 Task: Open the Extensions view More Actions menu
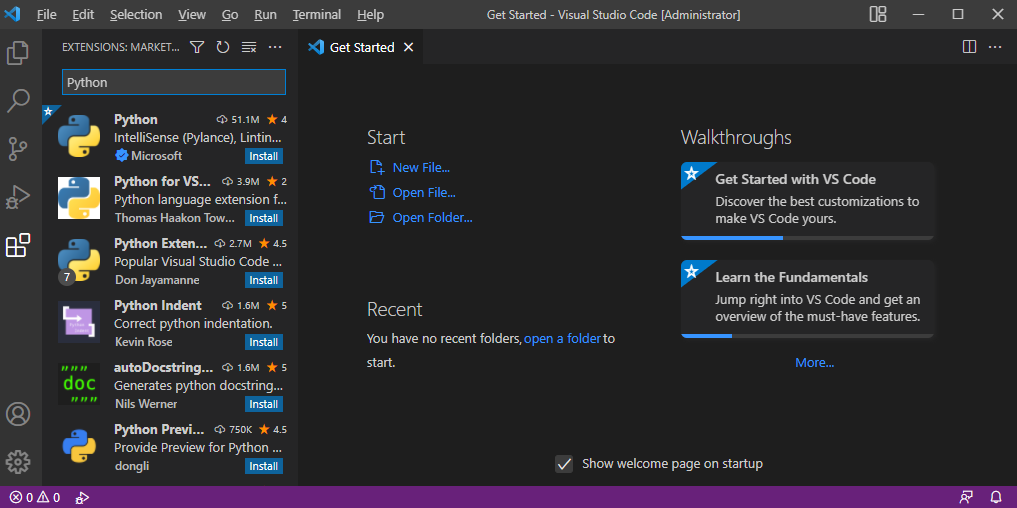[276, 47]
